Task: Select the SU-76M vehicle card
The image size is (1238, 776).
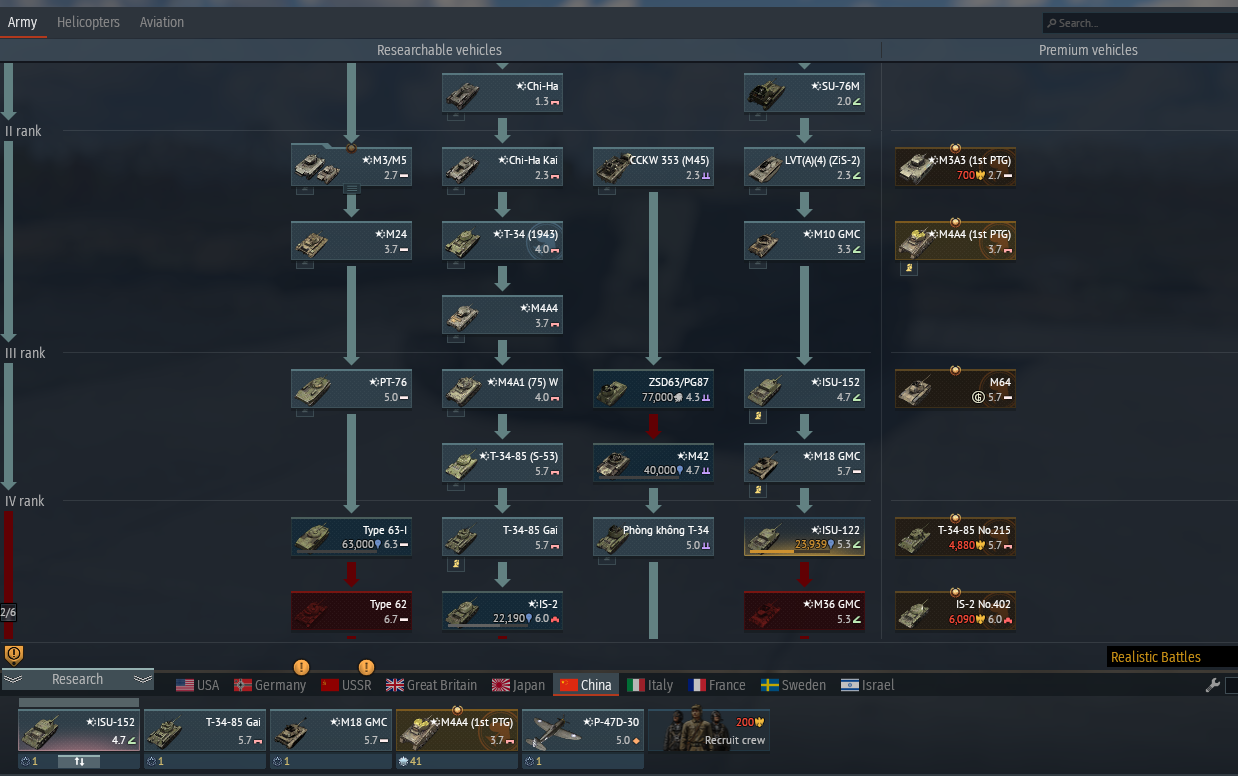Action: point(804,93)
